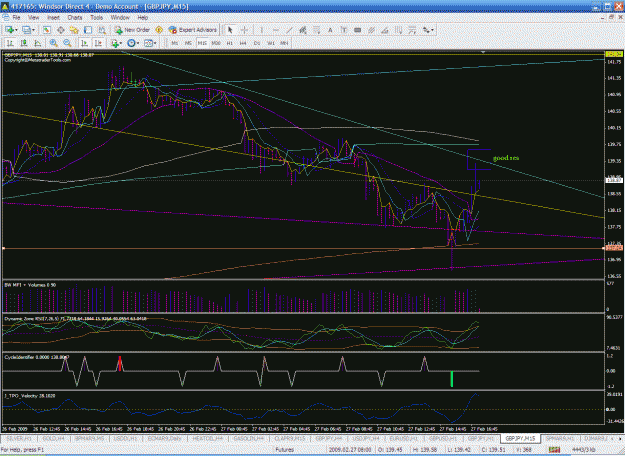Screen dimensions: 625x456
Task: Select the W1 timeframe
Action: (x=271, y=43)
